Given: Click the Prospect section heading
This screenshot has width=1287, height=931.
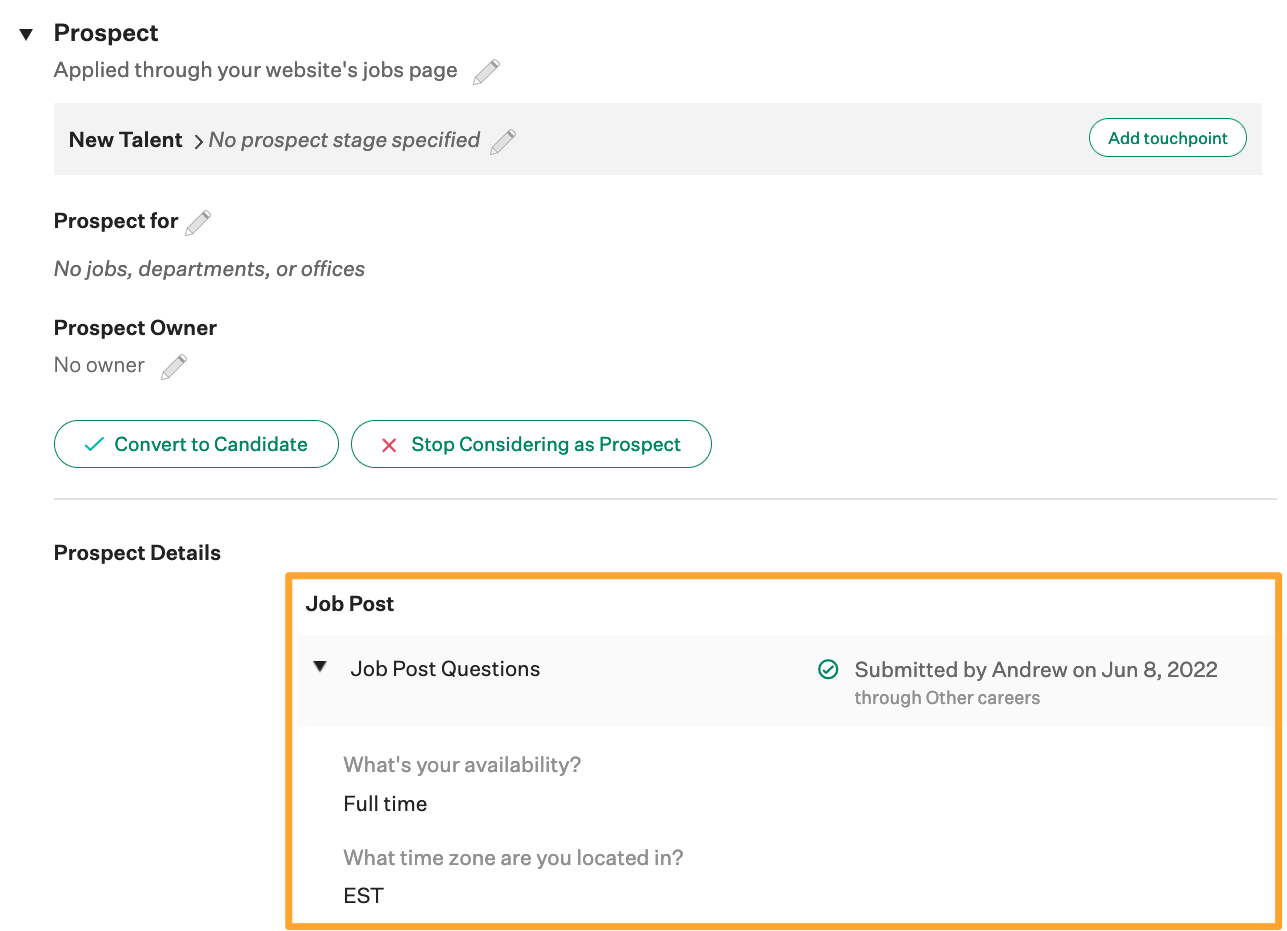Looking at the screenshot, I should [106, 33].
